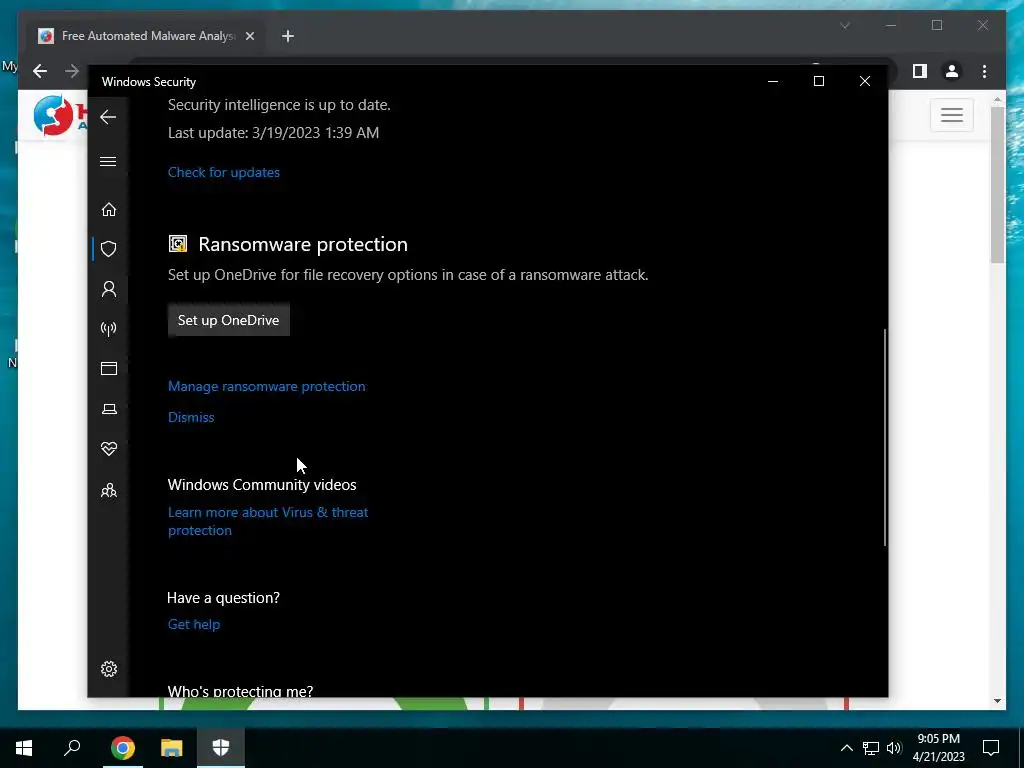Open taskbar search magnifier
The width and height of the screenshot is (1024, 768).
click(x=72, y=747)
